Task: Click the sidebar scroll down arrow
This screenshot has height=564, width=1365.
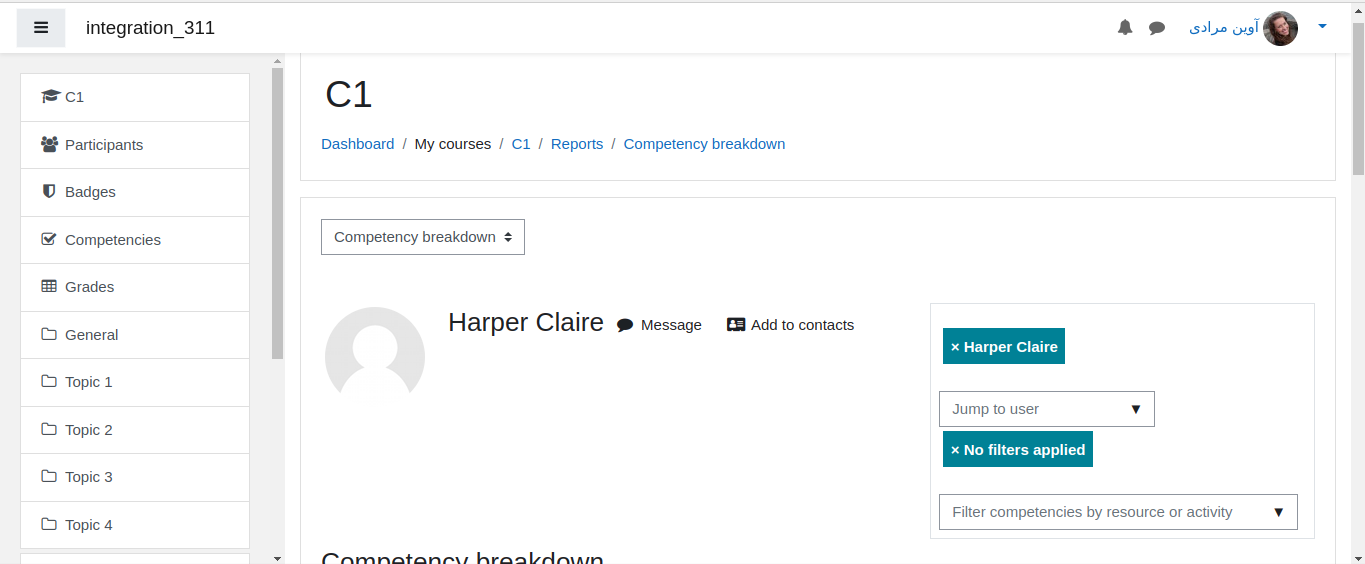Action: 277,557
